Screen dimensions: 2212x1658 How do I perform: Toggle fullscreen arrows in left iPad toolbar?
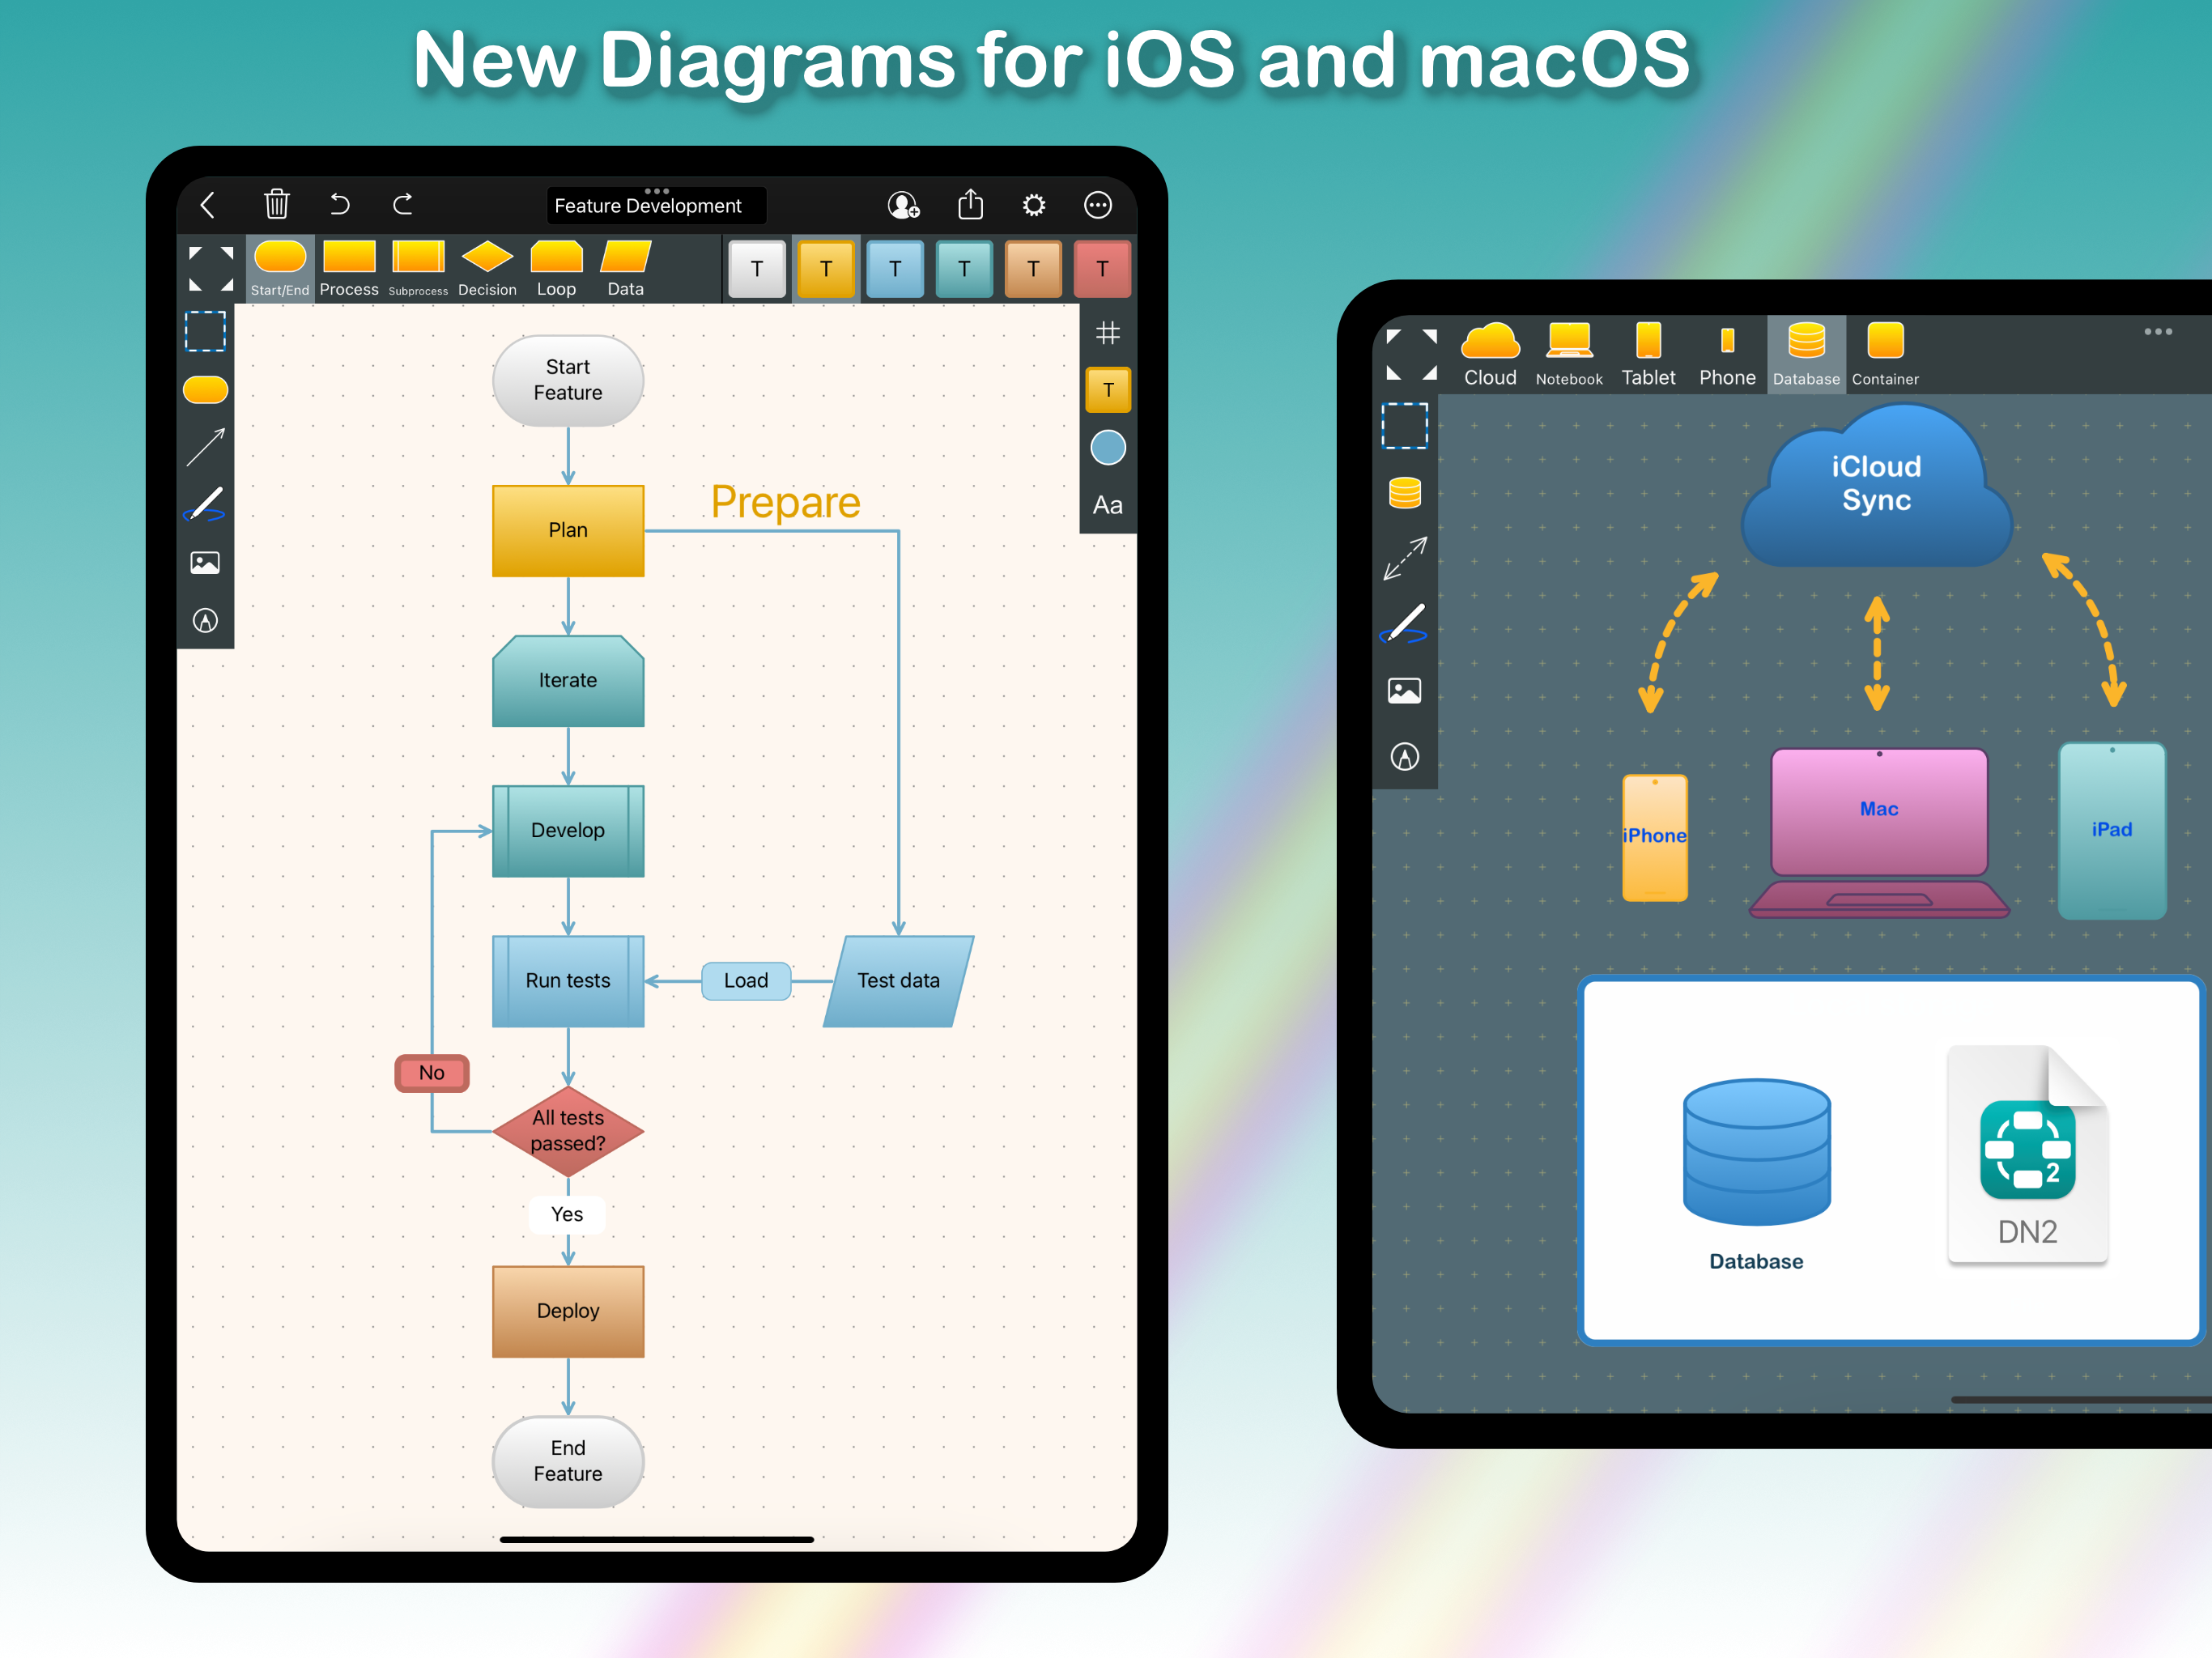(x=211, y=268)
